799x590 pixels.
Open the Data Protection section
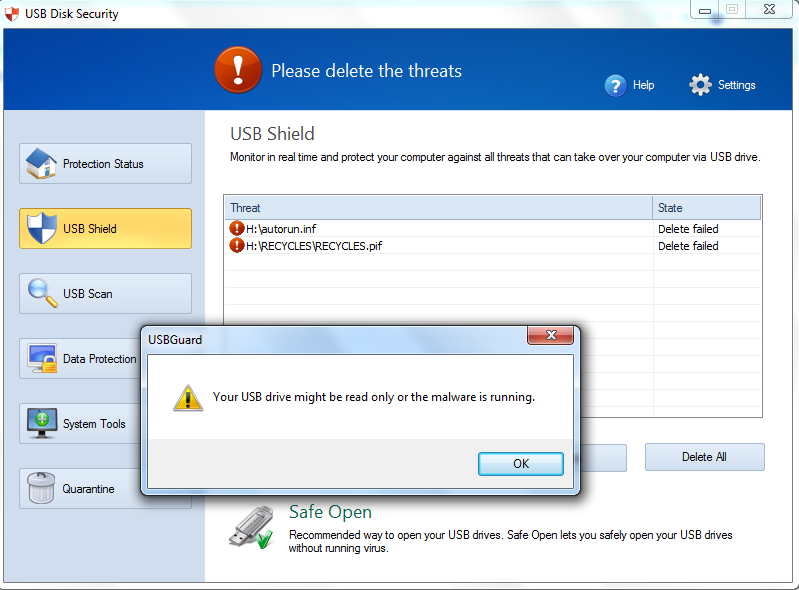coord(80,359)
